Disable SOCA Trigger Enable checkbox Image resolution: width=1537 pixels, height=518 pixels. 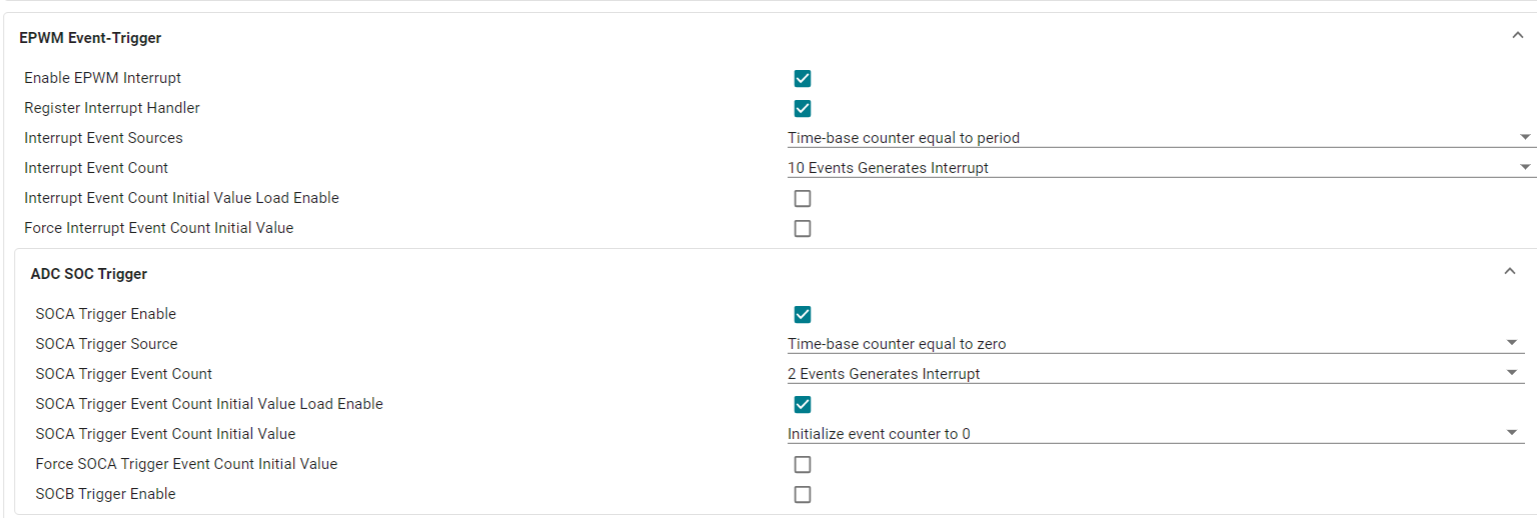[x=802, y=314]
